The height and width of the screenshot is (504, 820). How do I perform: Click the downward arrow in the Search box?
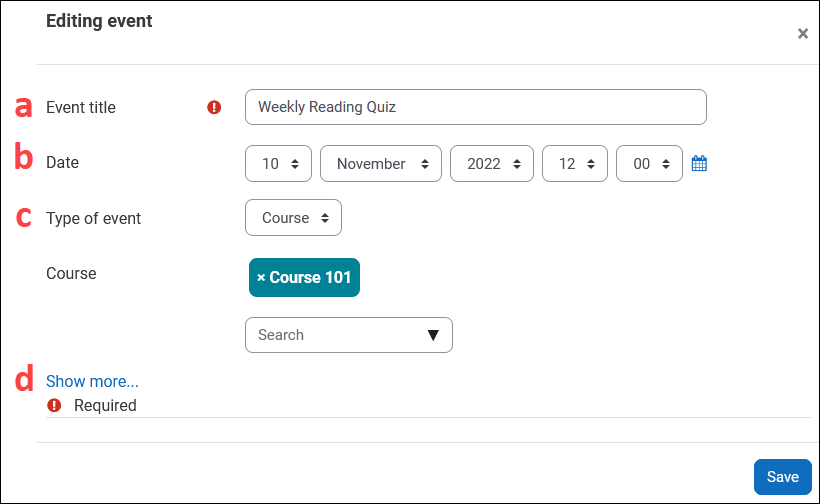tap(433, 335)
